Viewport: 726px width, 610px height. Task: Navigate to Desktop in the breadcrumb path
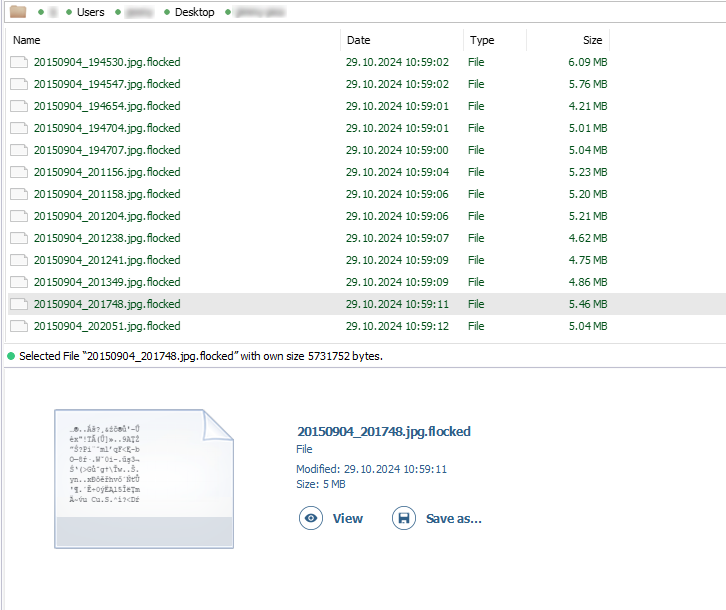[194, 12]
